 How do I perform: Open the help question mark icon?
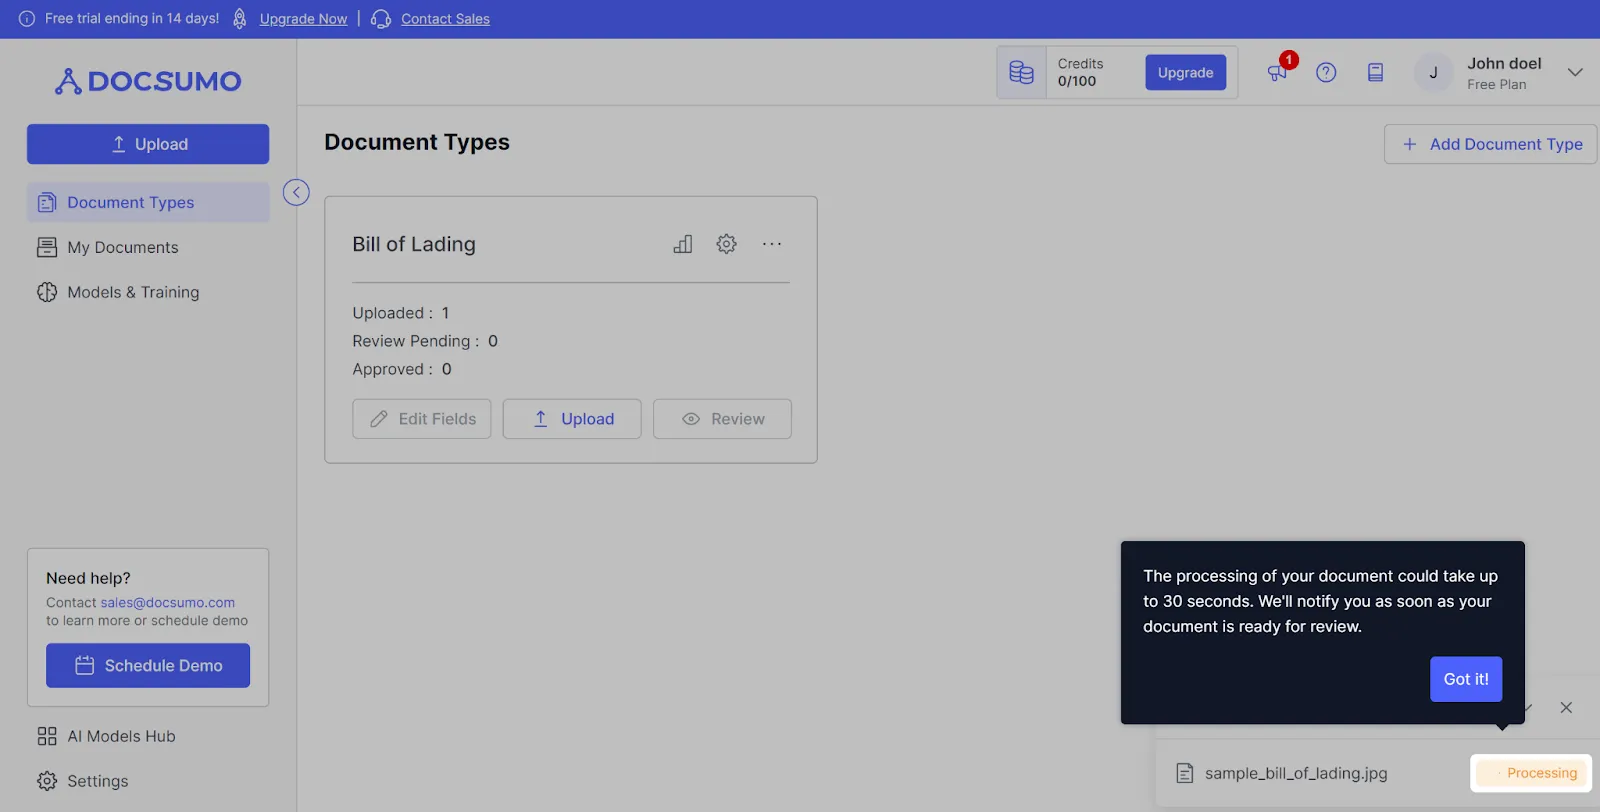(1326, 72)
